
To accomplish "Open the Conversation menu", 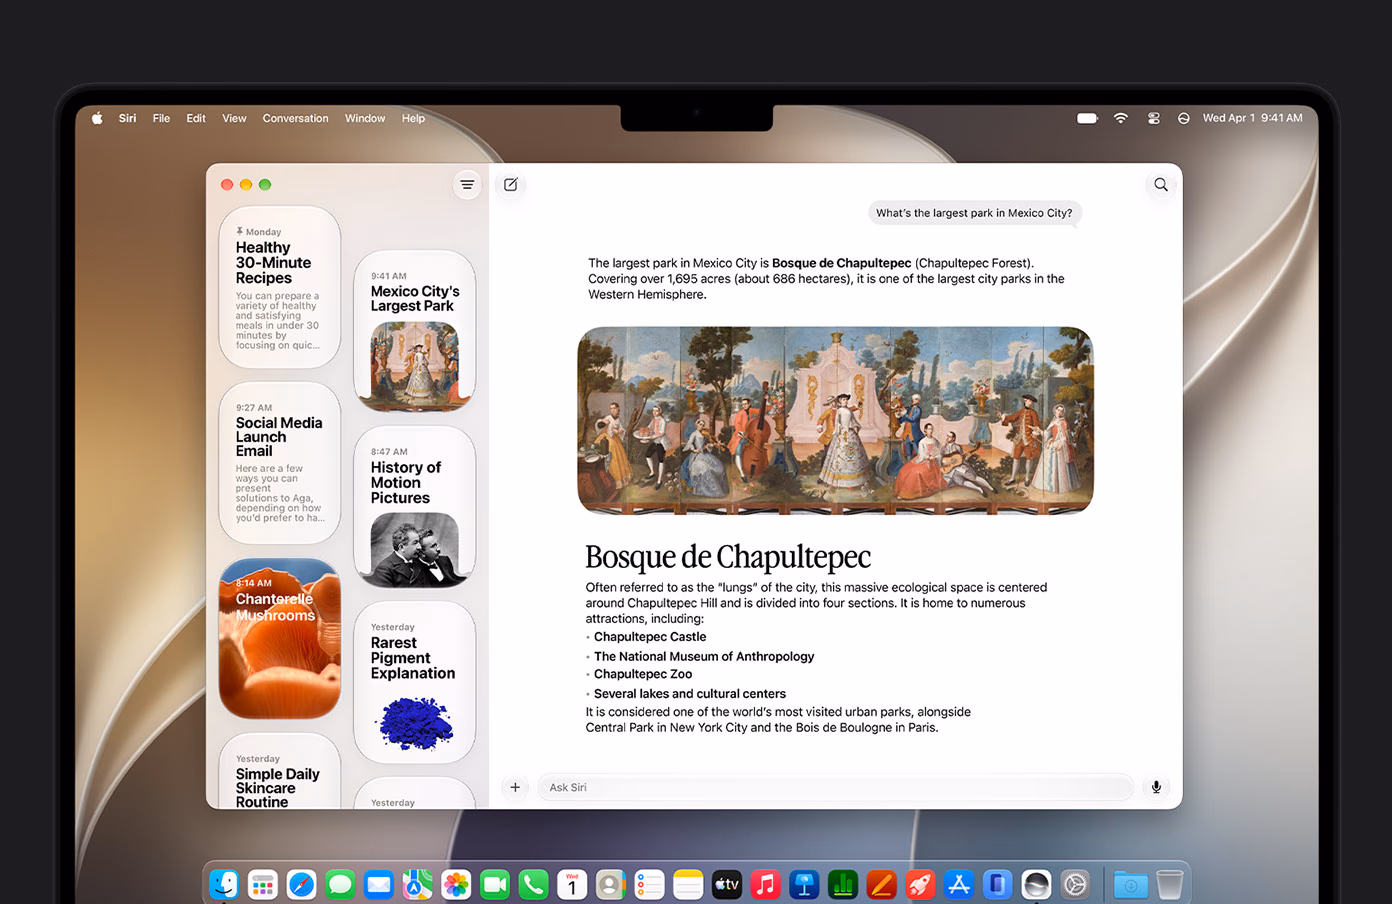I will 295,118.
